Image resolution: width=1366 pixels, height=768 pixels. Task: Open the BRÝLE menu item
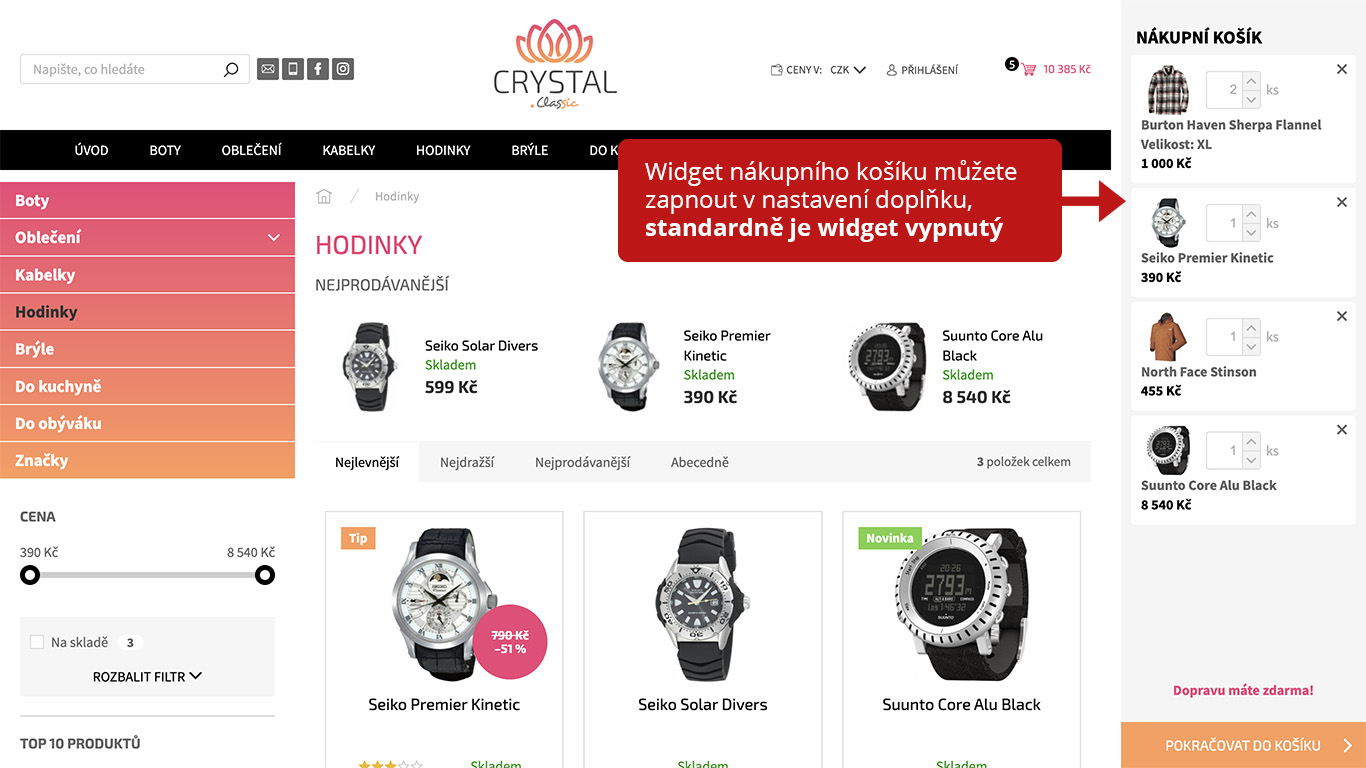[530, 150]
